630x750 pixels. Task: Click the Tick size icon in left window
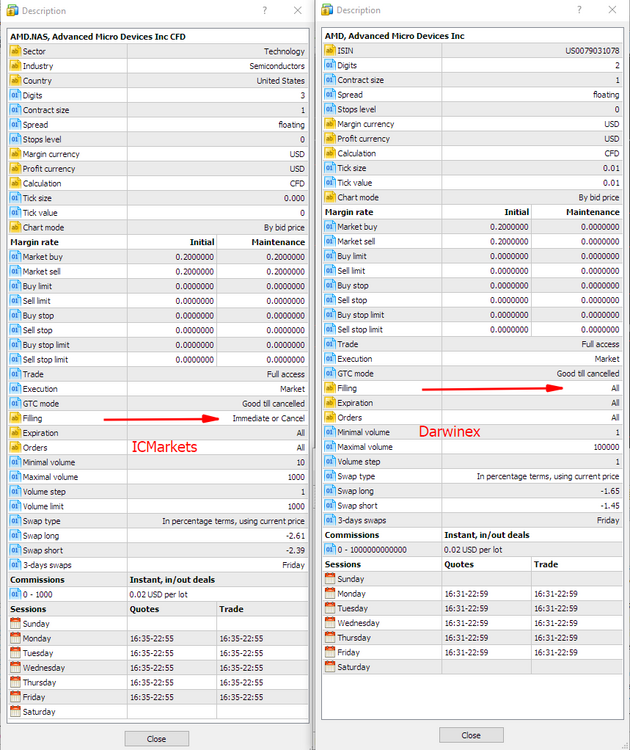pyautogui.click(x=15, y=198)
